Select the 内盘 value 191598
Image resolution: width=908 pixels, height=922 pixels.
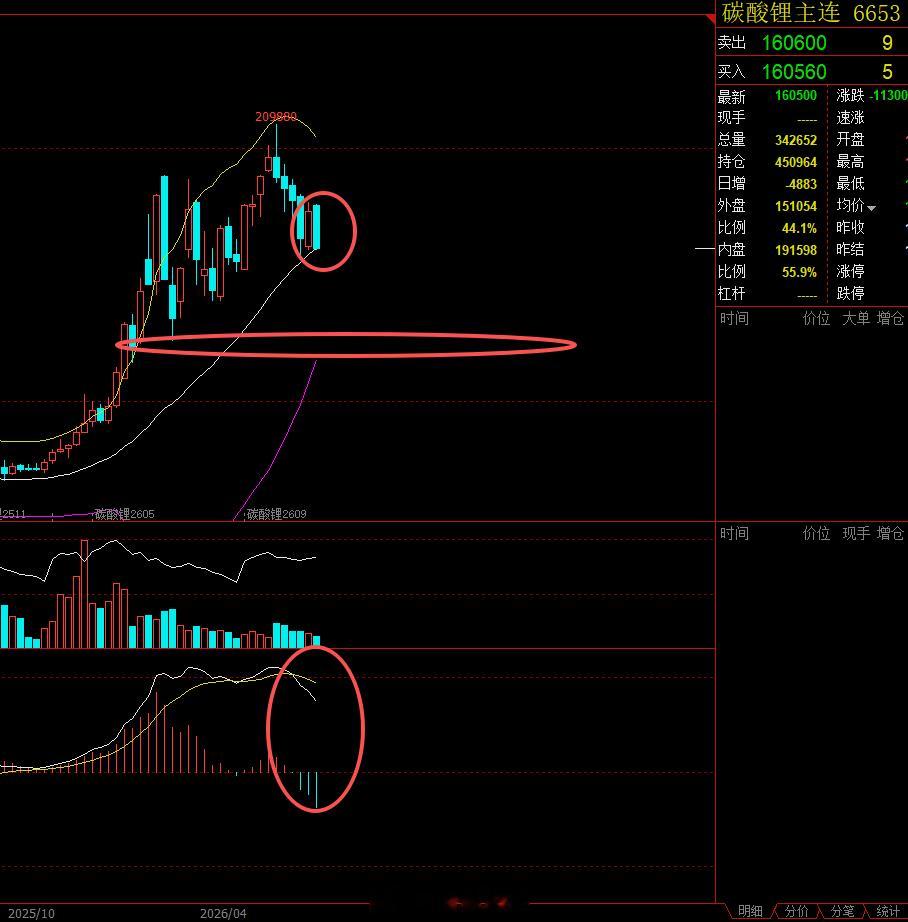(x=796, y=250)
